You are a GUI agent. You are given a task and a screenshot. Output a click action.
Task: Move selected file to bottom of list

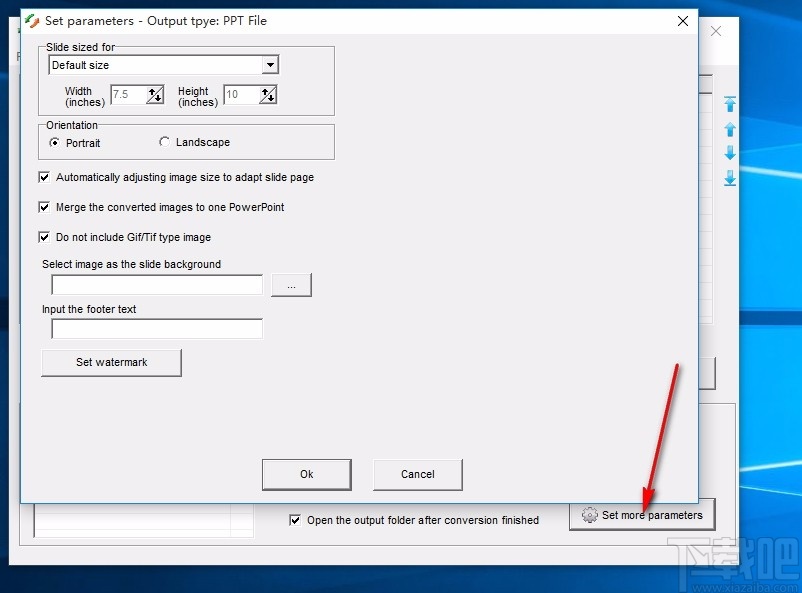tap(730, 178)
